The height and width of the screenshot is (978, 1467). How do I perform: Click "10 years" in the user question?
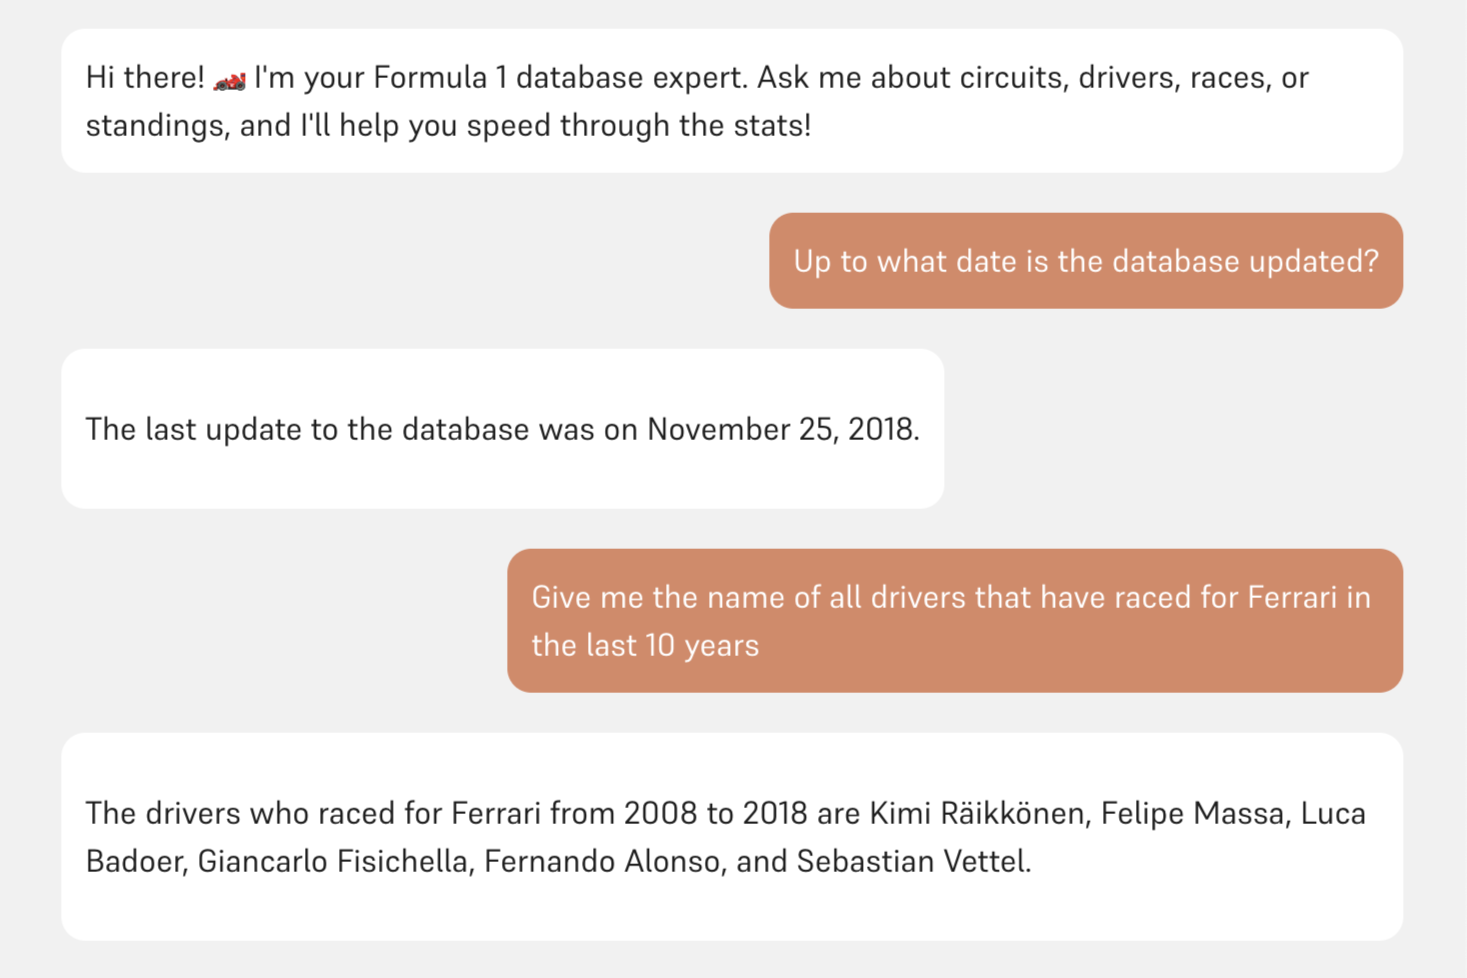pos(702,646)
